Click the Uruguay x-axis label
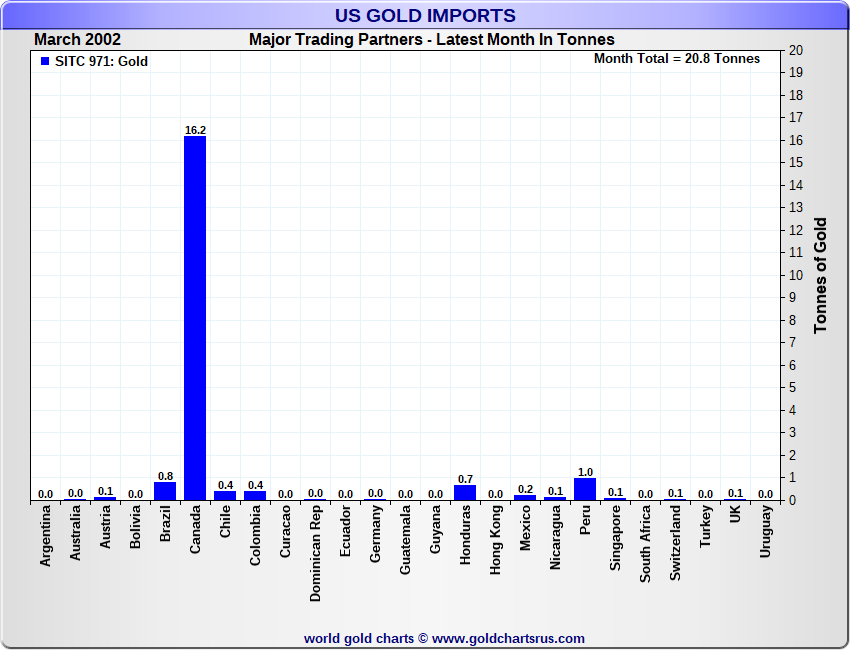This screenshot has height=650, width=850. 766,532
